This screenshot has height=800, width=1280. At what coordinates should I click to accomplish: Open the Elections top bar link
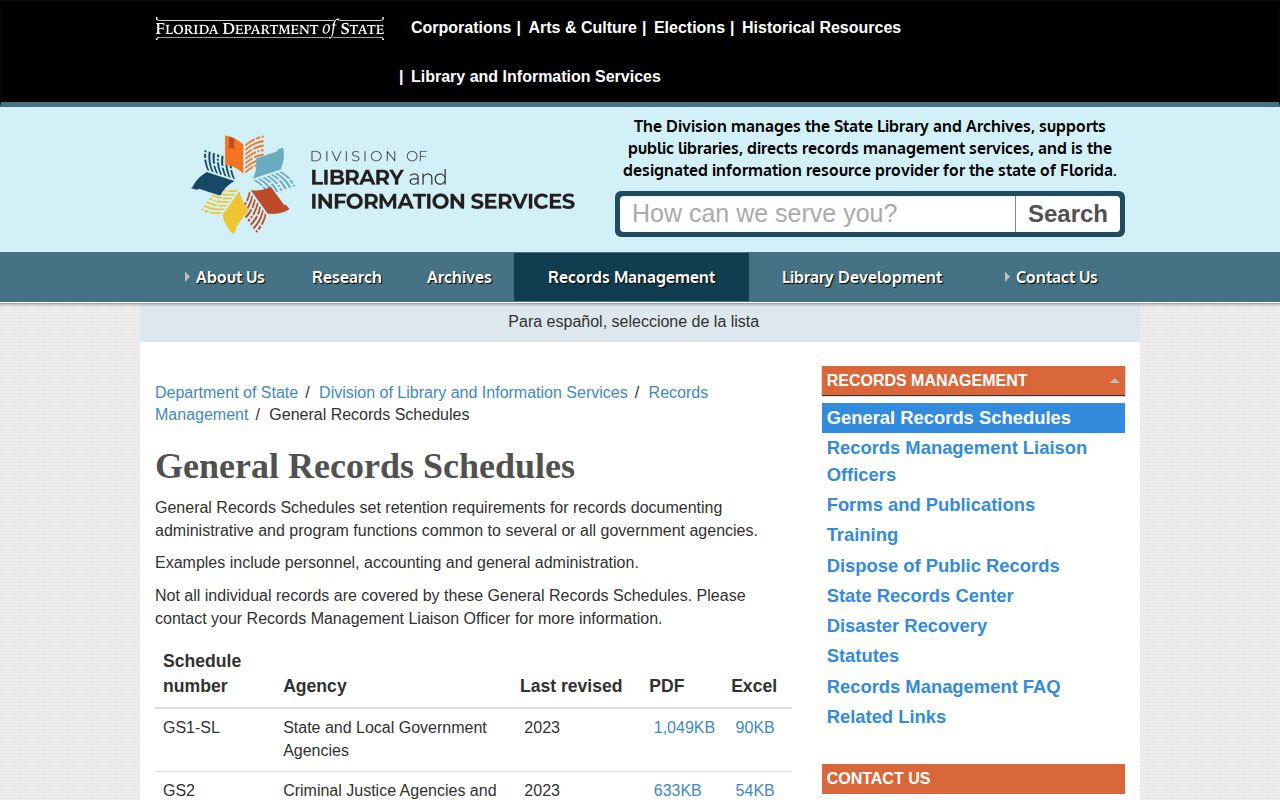point(689,28)
